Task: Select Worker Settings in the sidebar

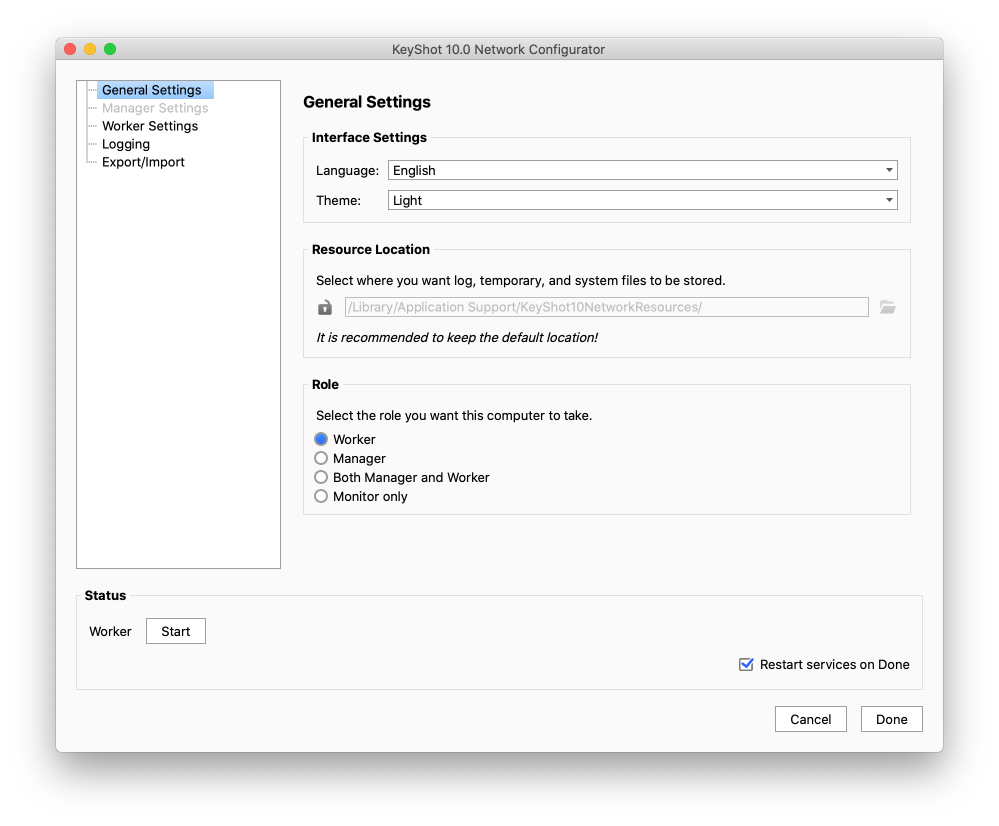Action: [x=149, y=126]
